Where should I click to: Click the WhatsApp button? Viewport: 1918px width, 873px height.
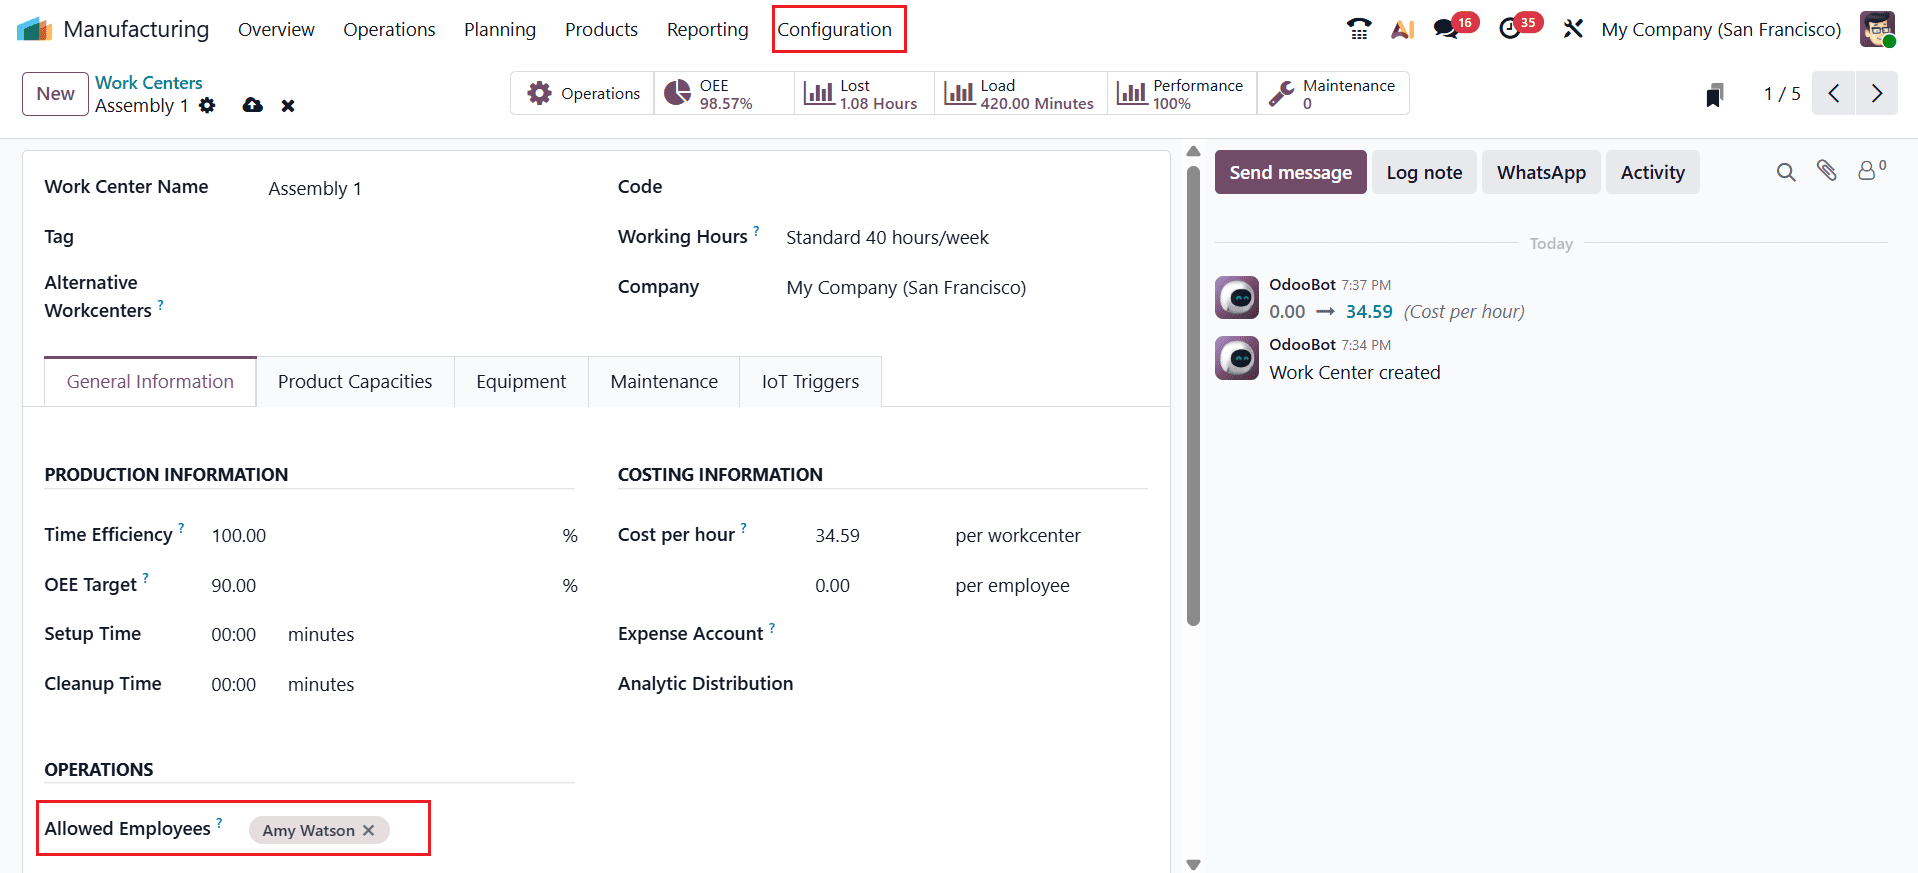pos(1541,172)
